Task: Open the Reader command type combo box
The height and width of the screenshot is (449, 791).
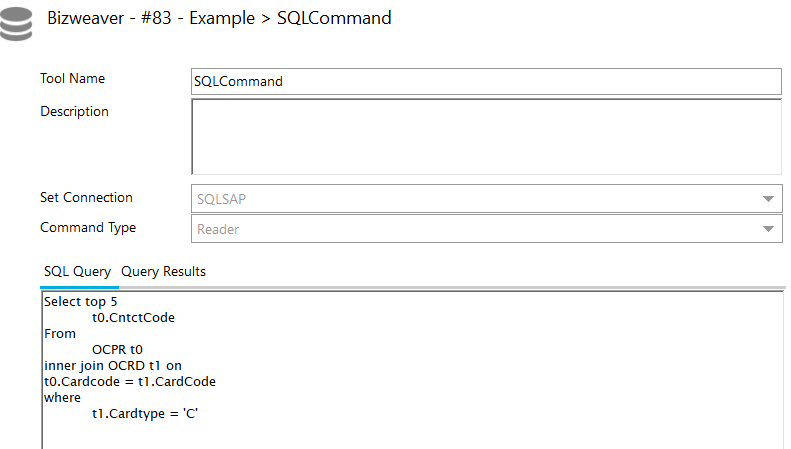Action: (x=486, y=229)
